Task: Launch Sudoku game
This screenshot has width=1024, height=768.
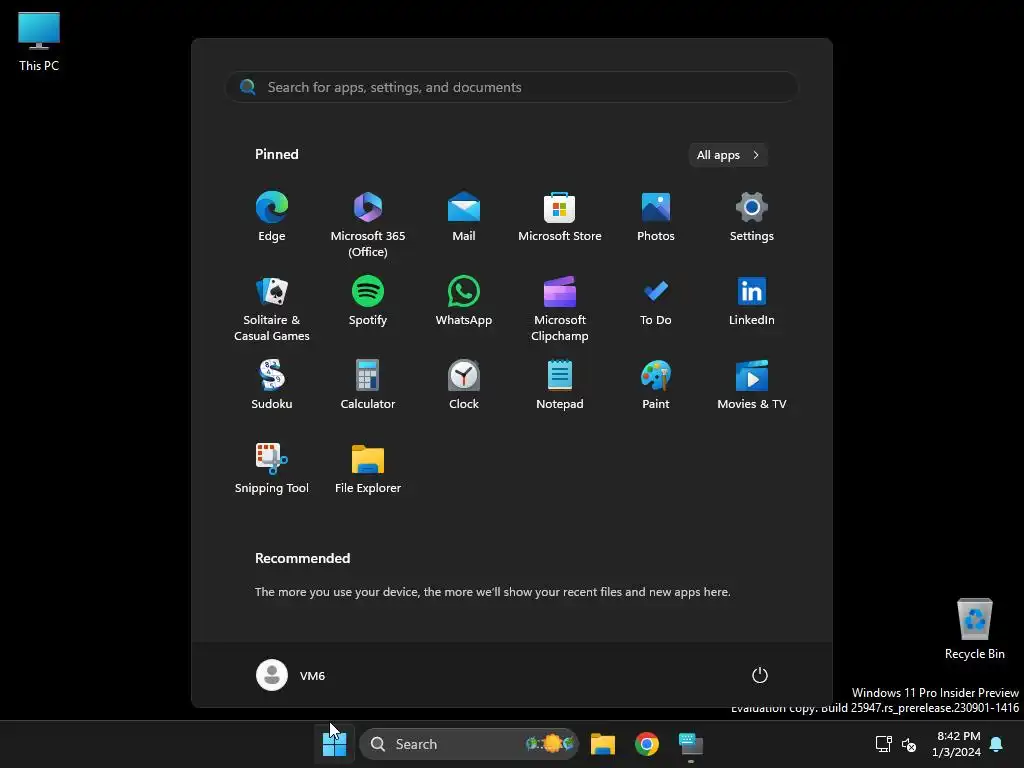Action: (x=272, y=385)
